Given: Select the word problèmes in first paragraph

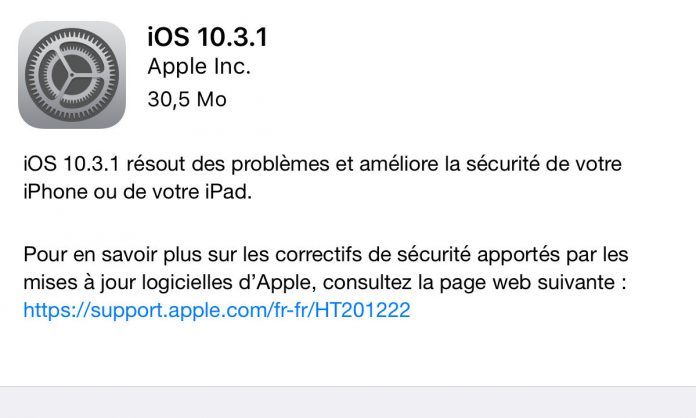Looking at the screenshot, I should 280,164.
